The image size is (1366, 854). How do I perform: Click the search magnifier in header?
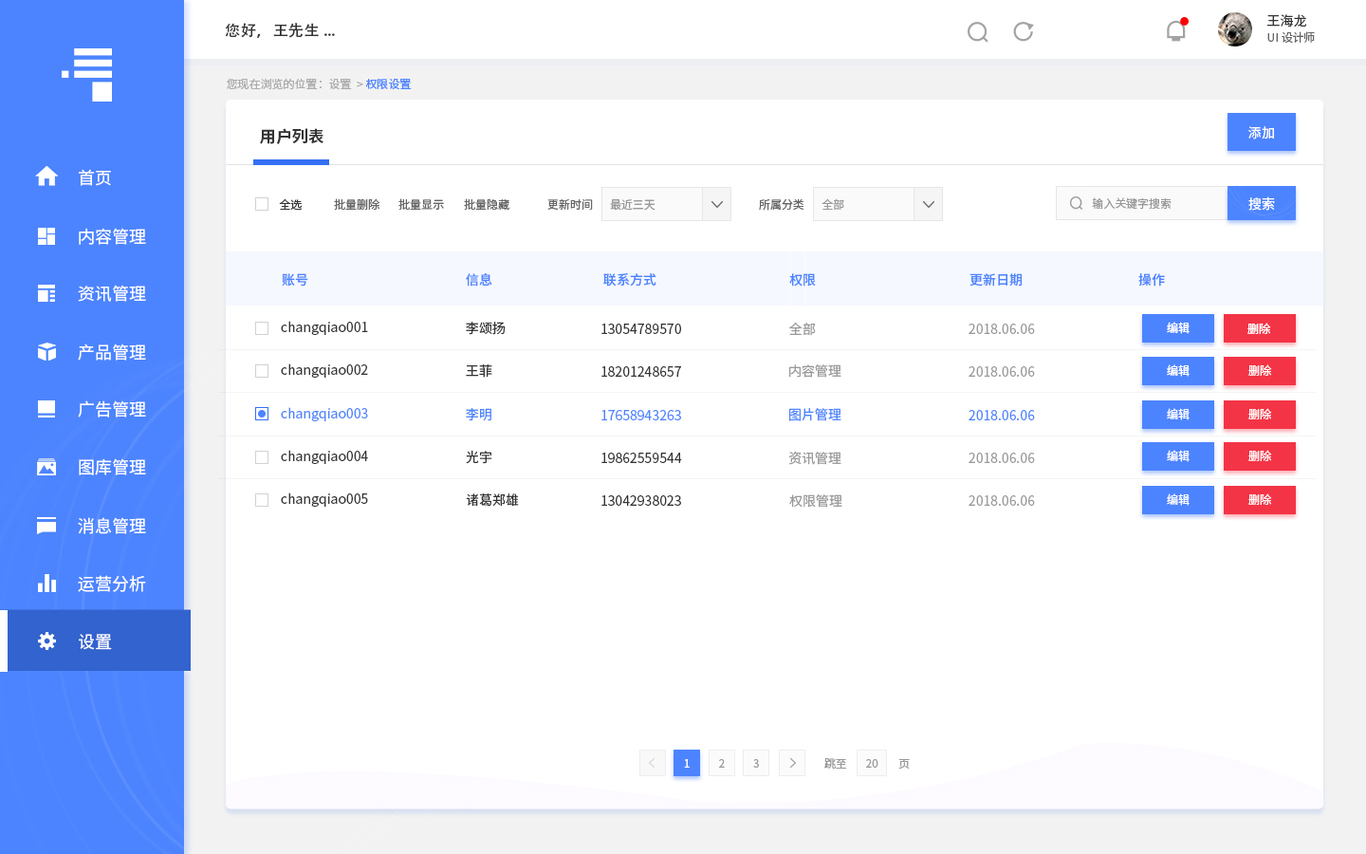coord(978,32)
